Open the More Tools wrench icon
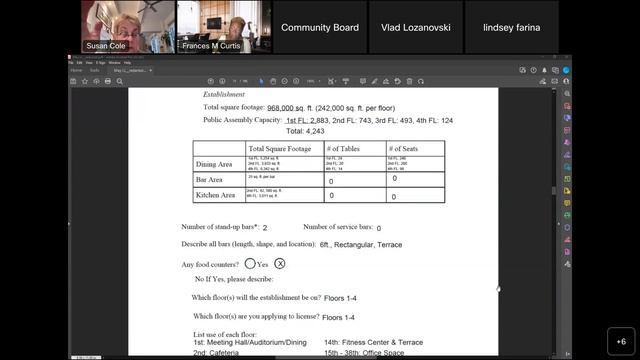The image size is (640, 360). (567, 264)
